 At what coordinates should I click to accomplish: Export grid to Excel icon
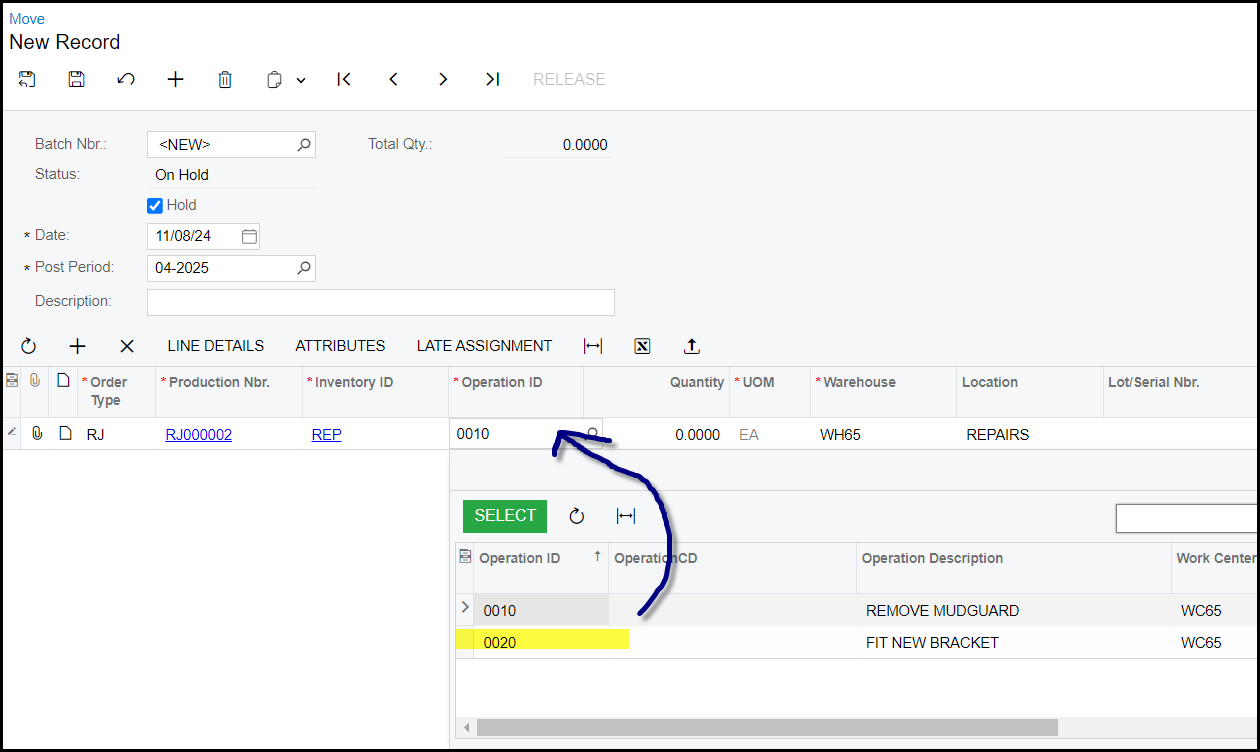tap(642, 346)
